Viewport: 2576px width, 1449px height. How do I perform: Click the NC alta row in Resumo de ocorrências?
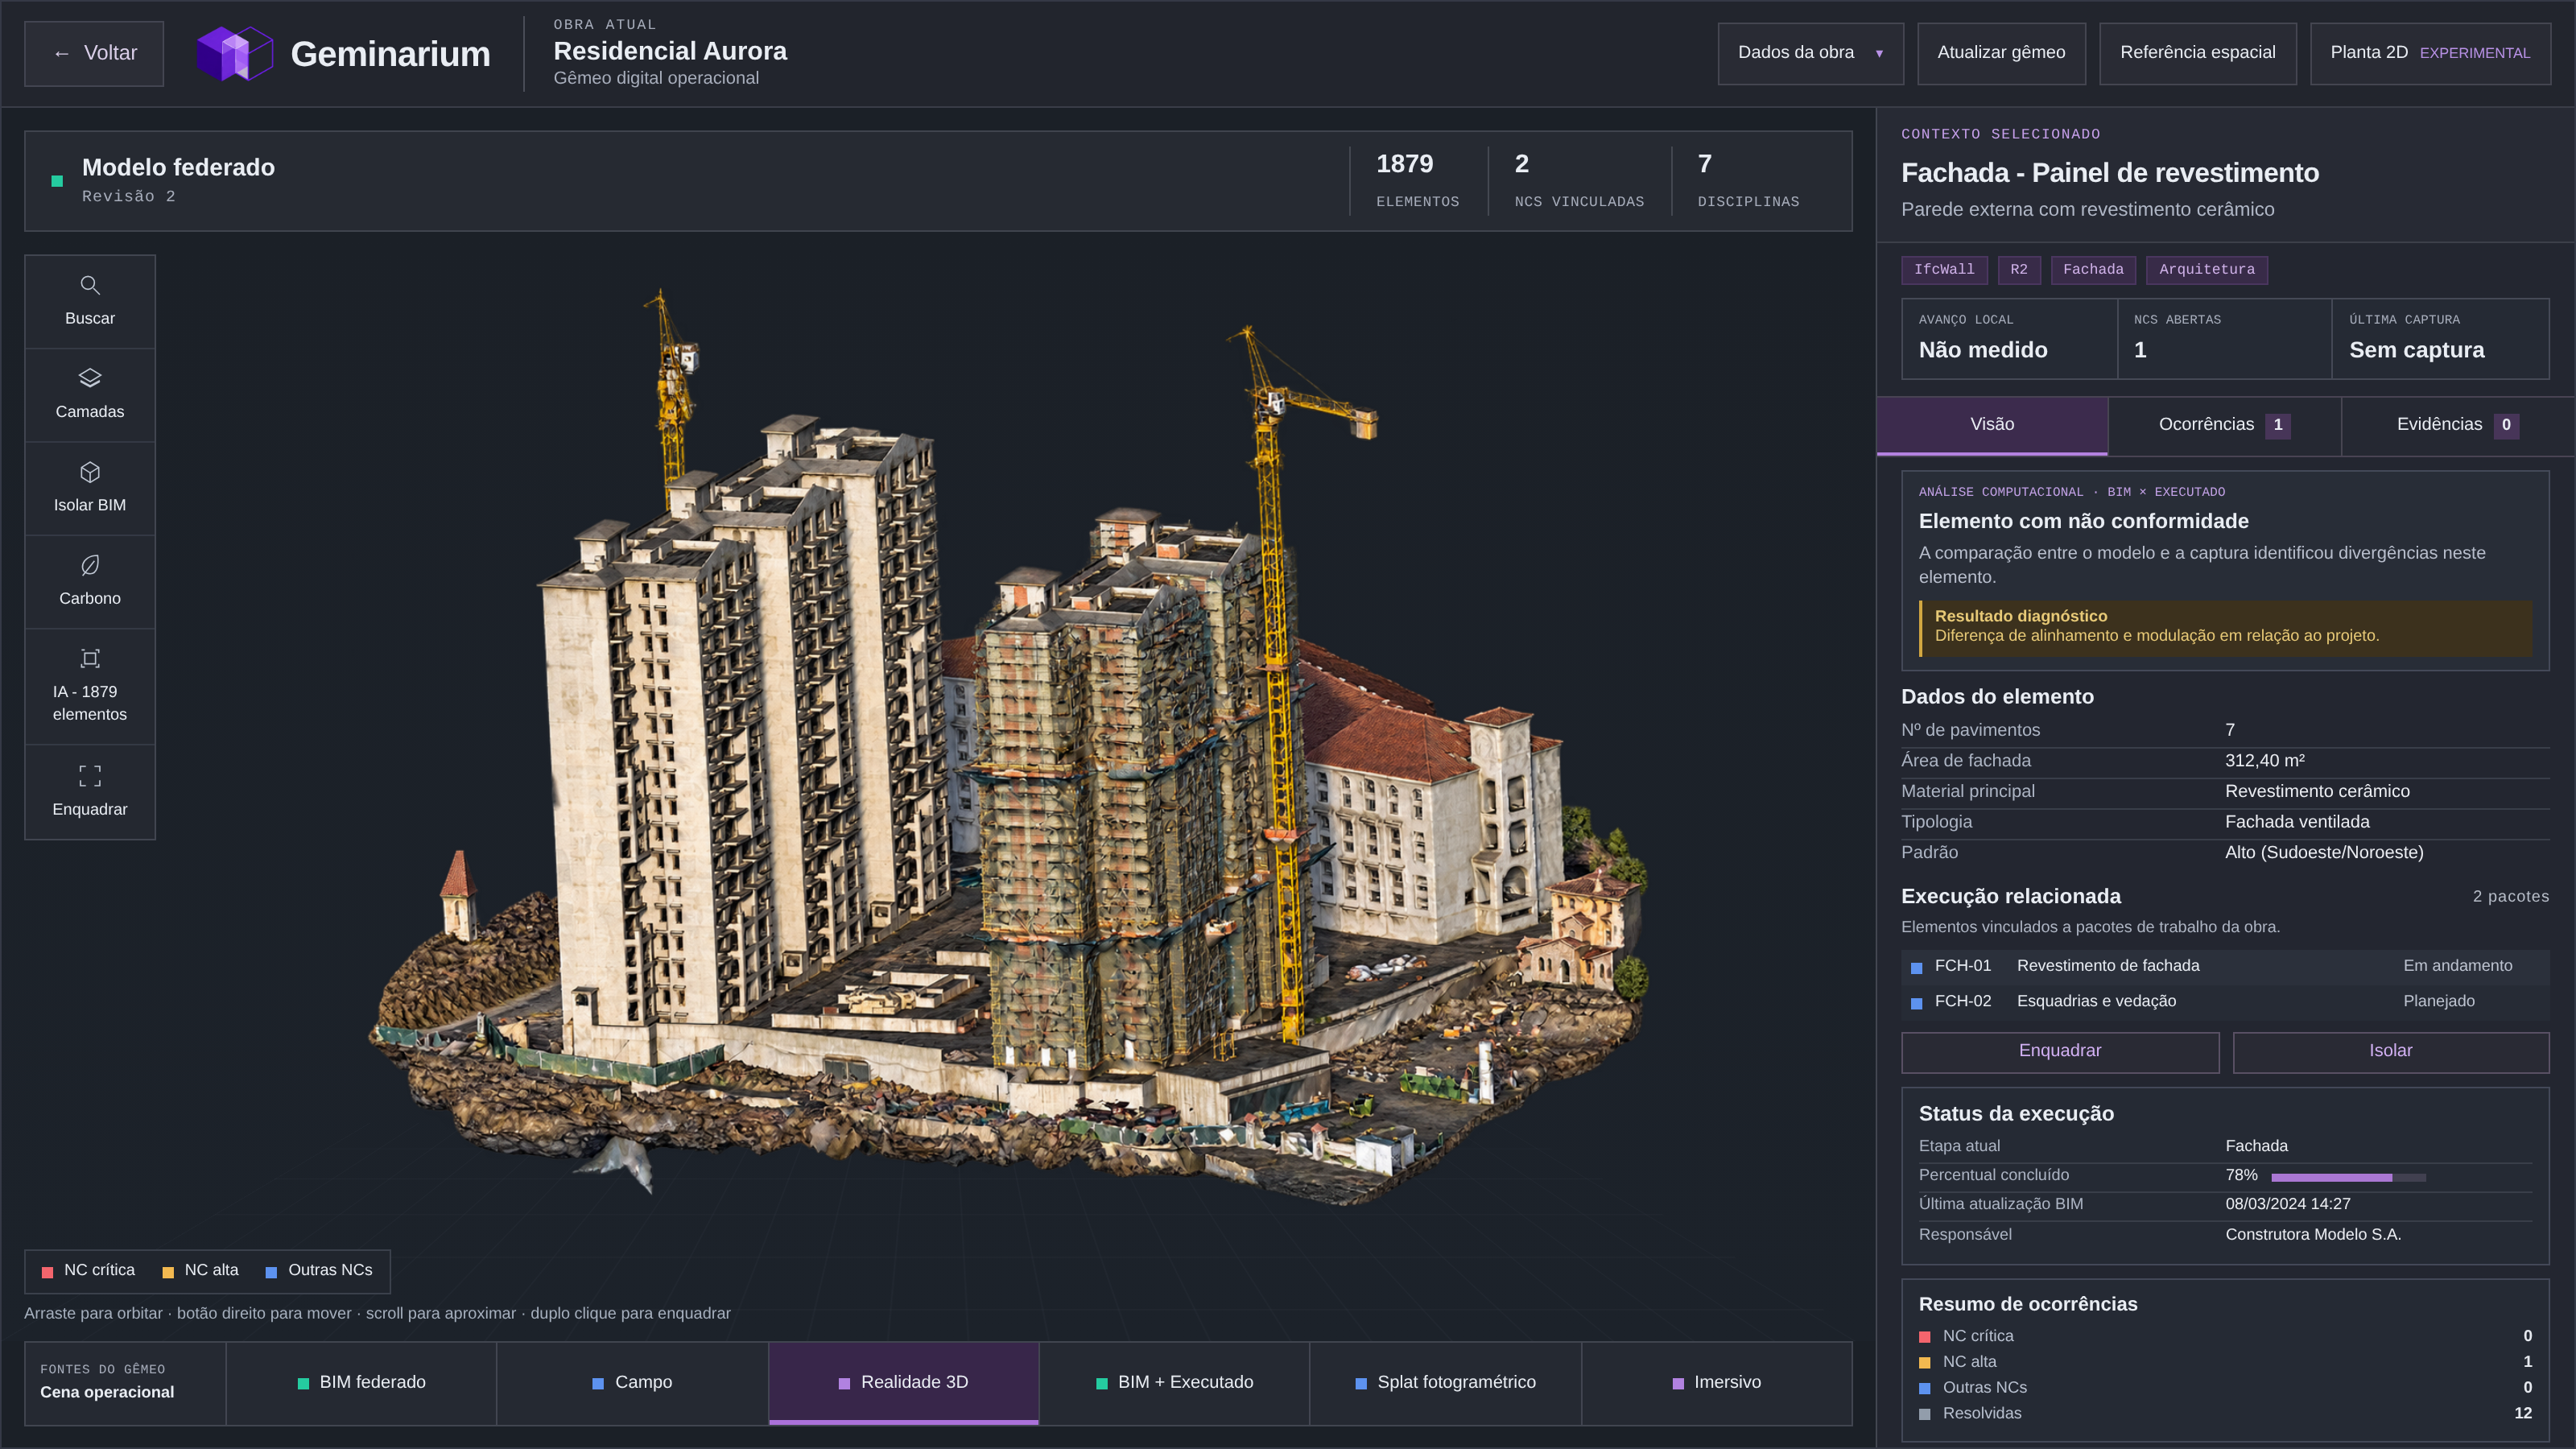pyautogui.click(x=2225, y=1363)
